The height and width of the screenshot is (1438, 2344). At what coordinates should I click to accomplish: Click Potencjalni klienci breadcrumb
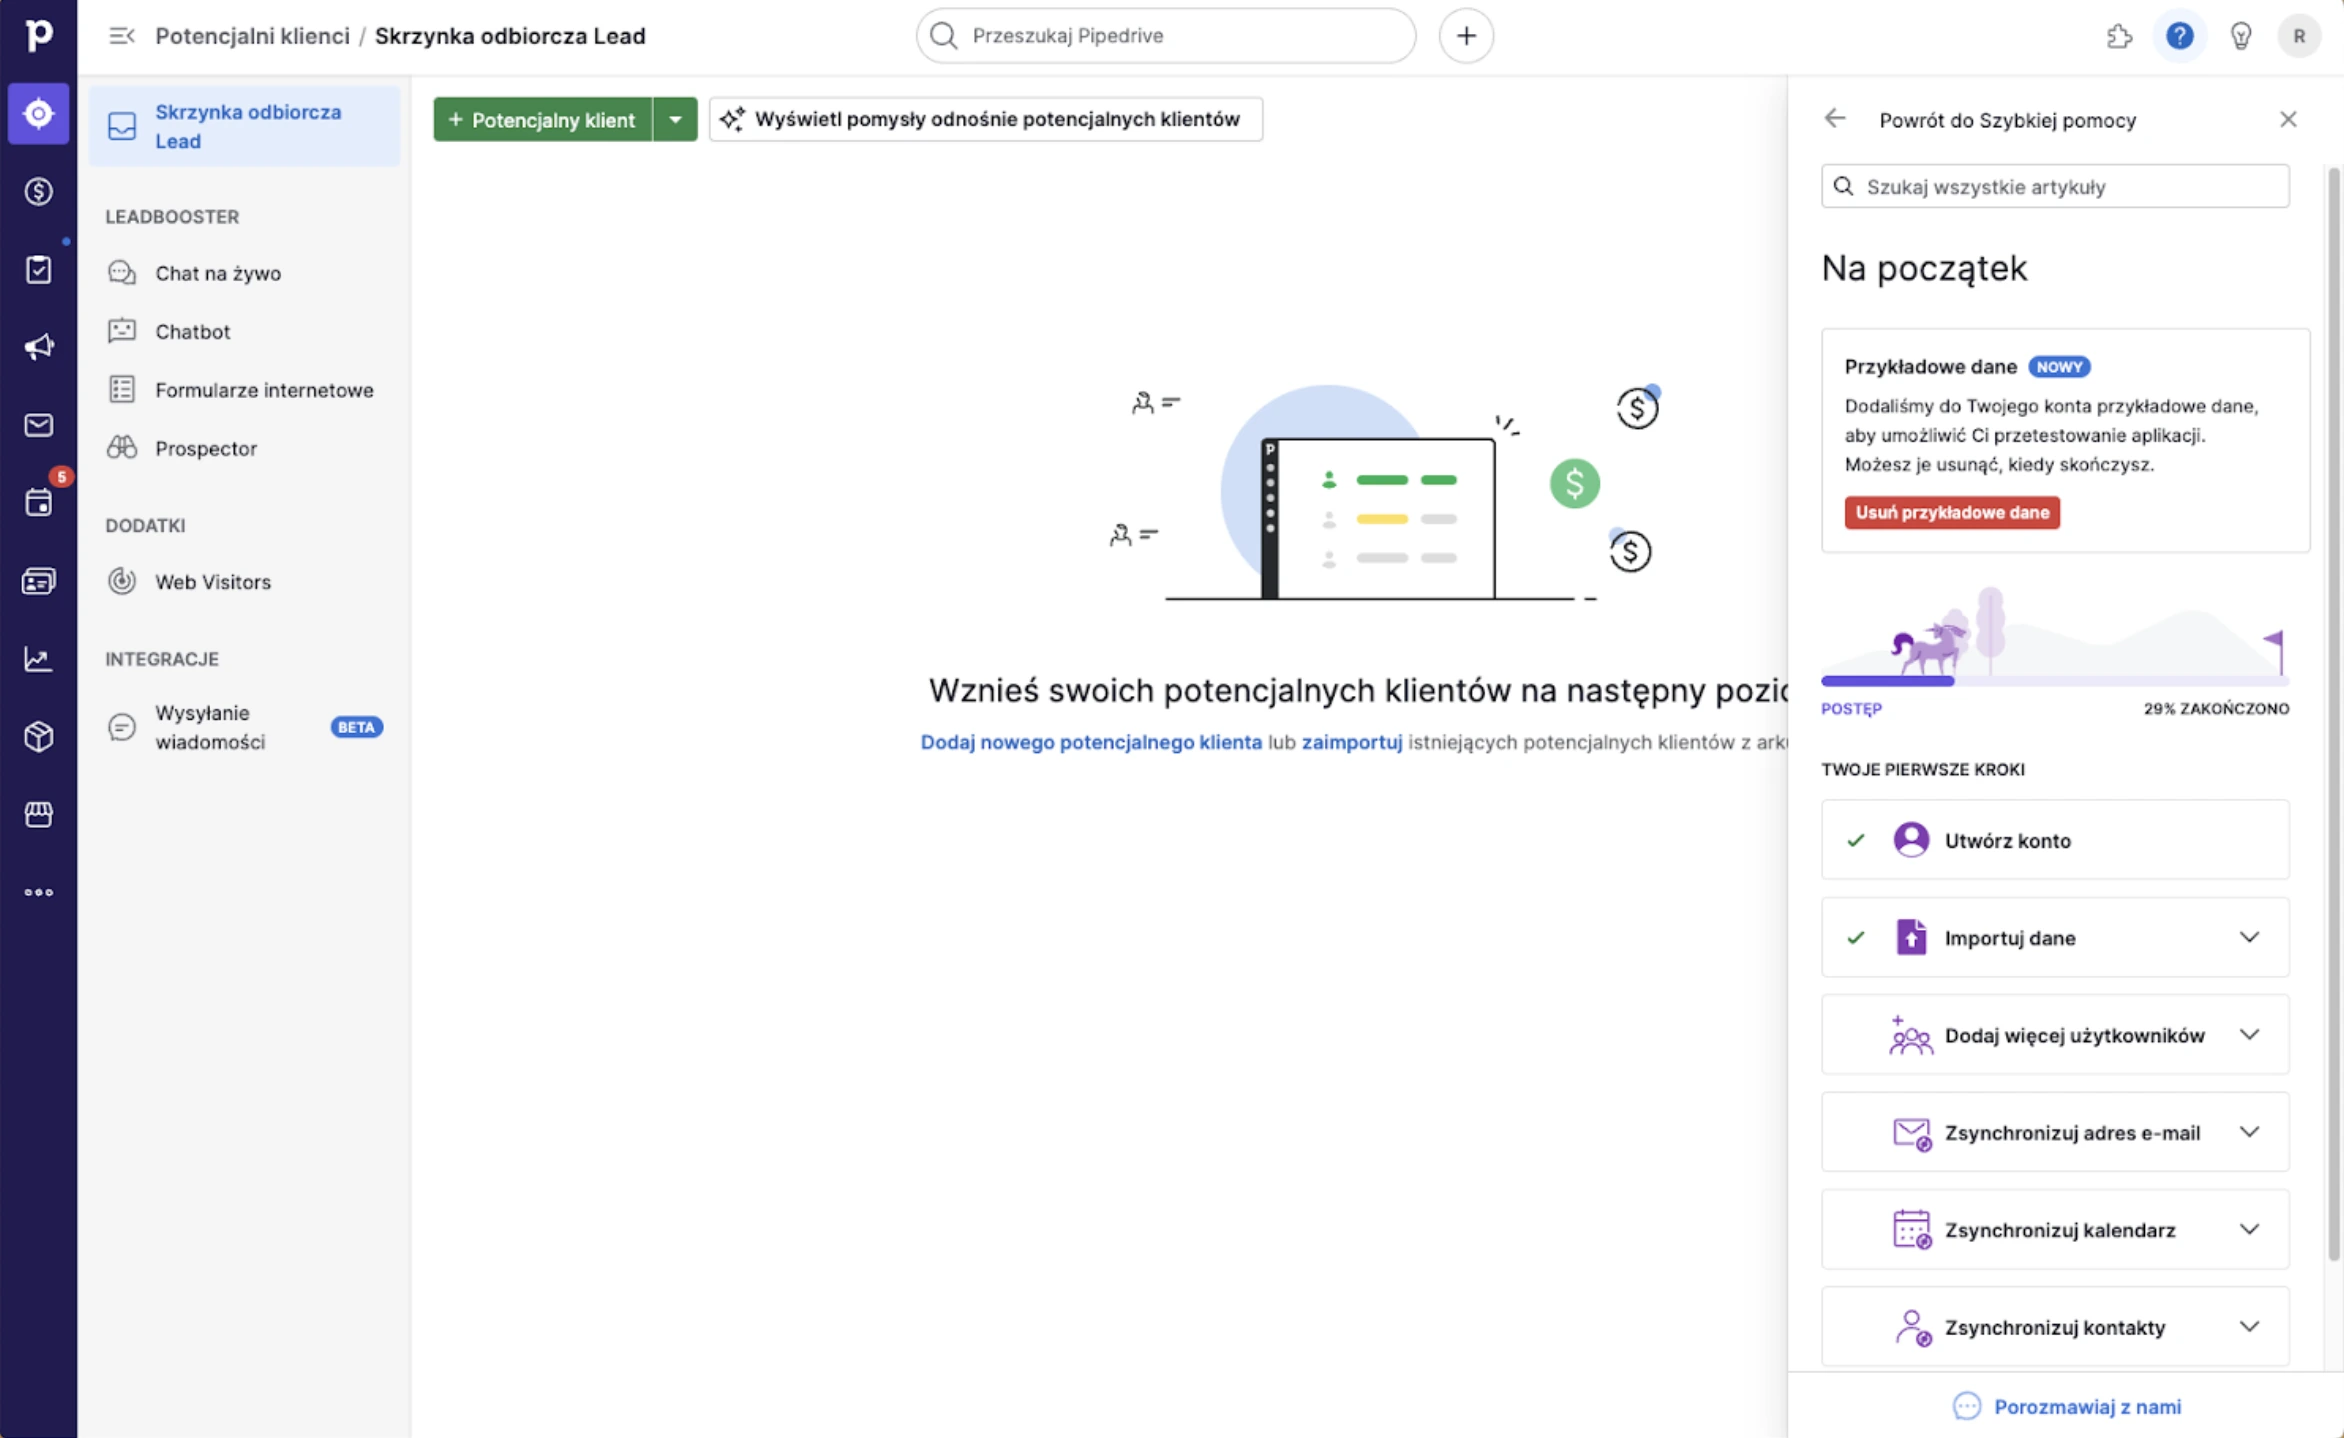[252, 36]
